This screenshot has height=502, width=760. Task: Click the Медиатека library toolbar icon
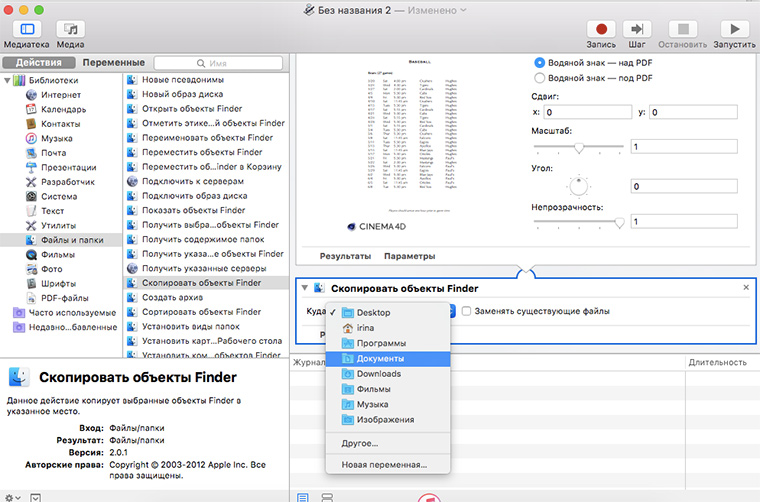[26, 30]
